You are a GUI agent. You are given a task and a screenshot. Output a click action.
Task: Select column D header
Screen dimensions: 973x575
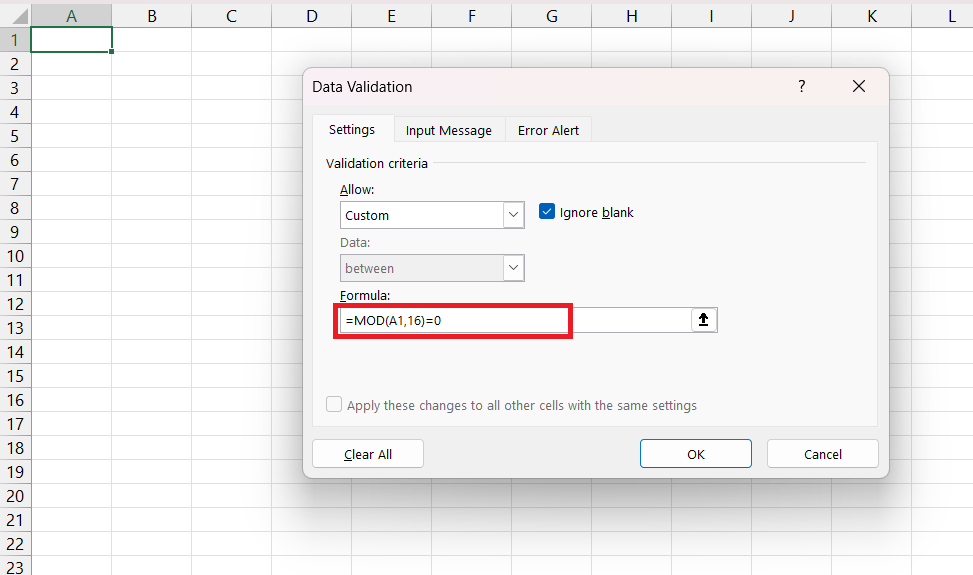point(312,16)
